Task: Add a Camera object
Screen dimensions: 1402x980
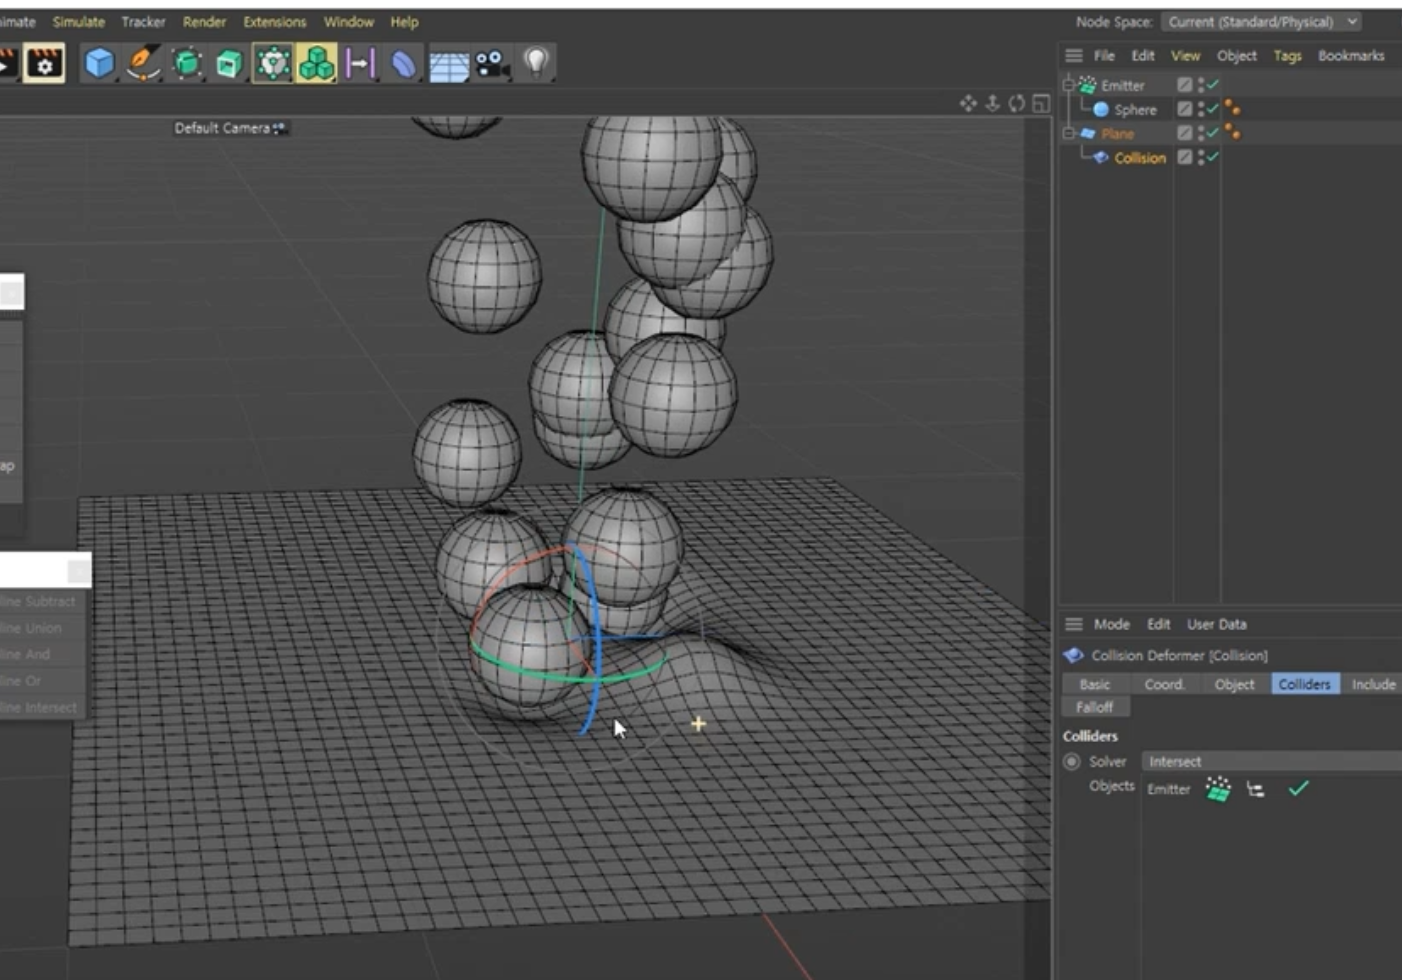Action: pos(492,64)
